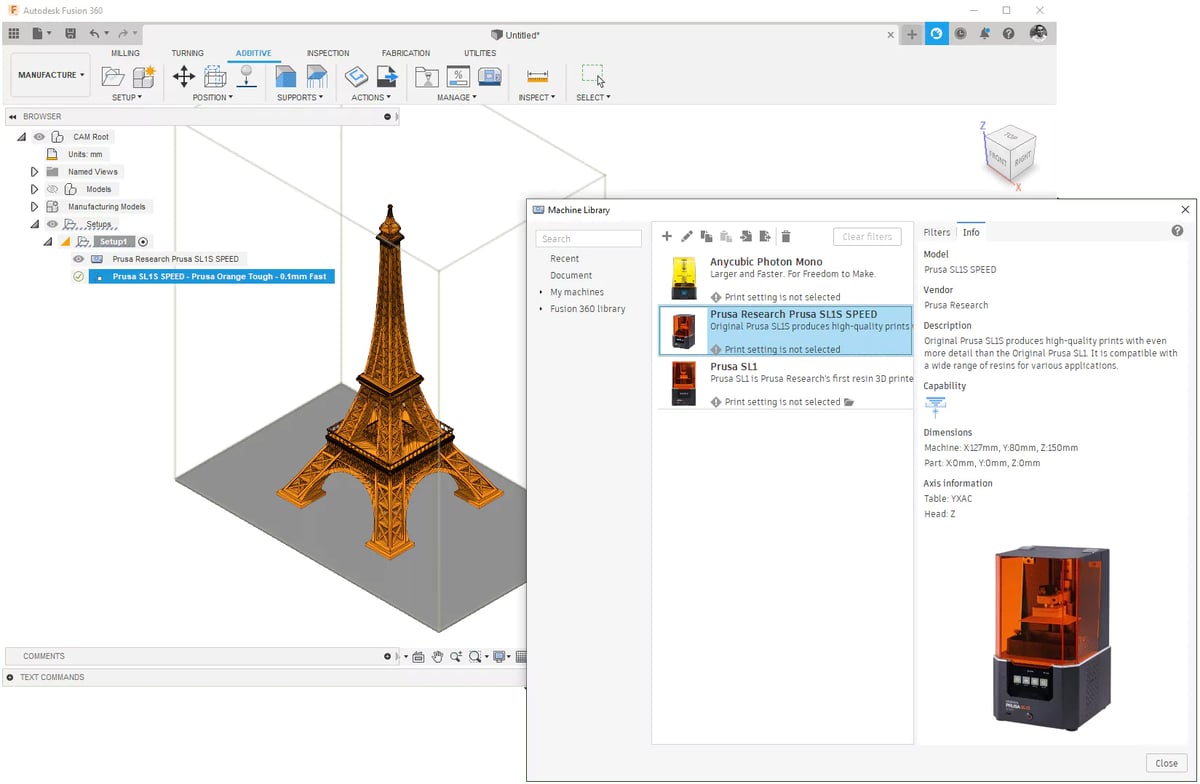Open the POSITION dropdown menu
Viewport: 1200px width, 784px height.
pos(213,98)
